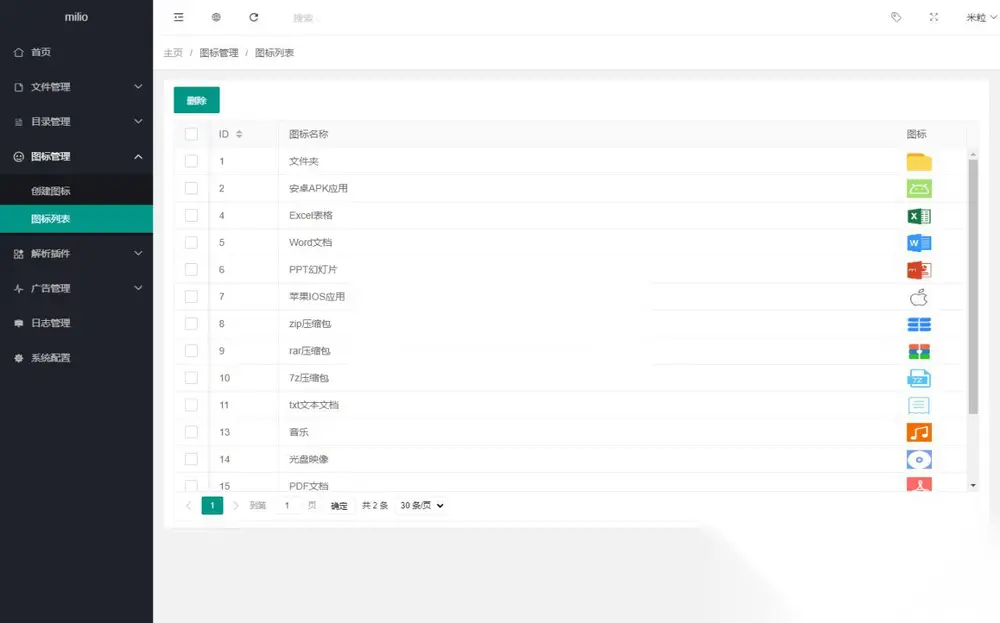The width and height of the screenshot is (1000, 623).
Task: Click the Word icon in Word文档 row
Action: [919, 243]
